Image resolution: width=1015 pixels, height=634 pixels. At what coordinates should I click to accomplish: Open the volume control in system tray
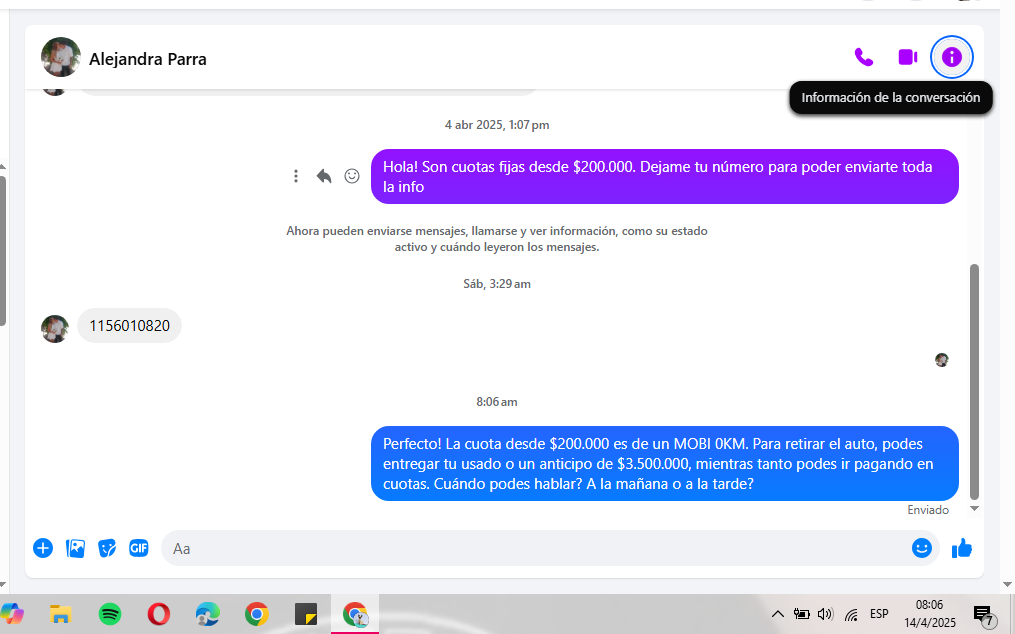pyautogui.click(x=825, y=614)
